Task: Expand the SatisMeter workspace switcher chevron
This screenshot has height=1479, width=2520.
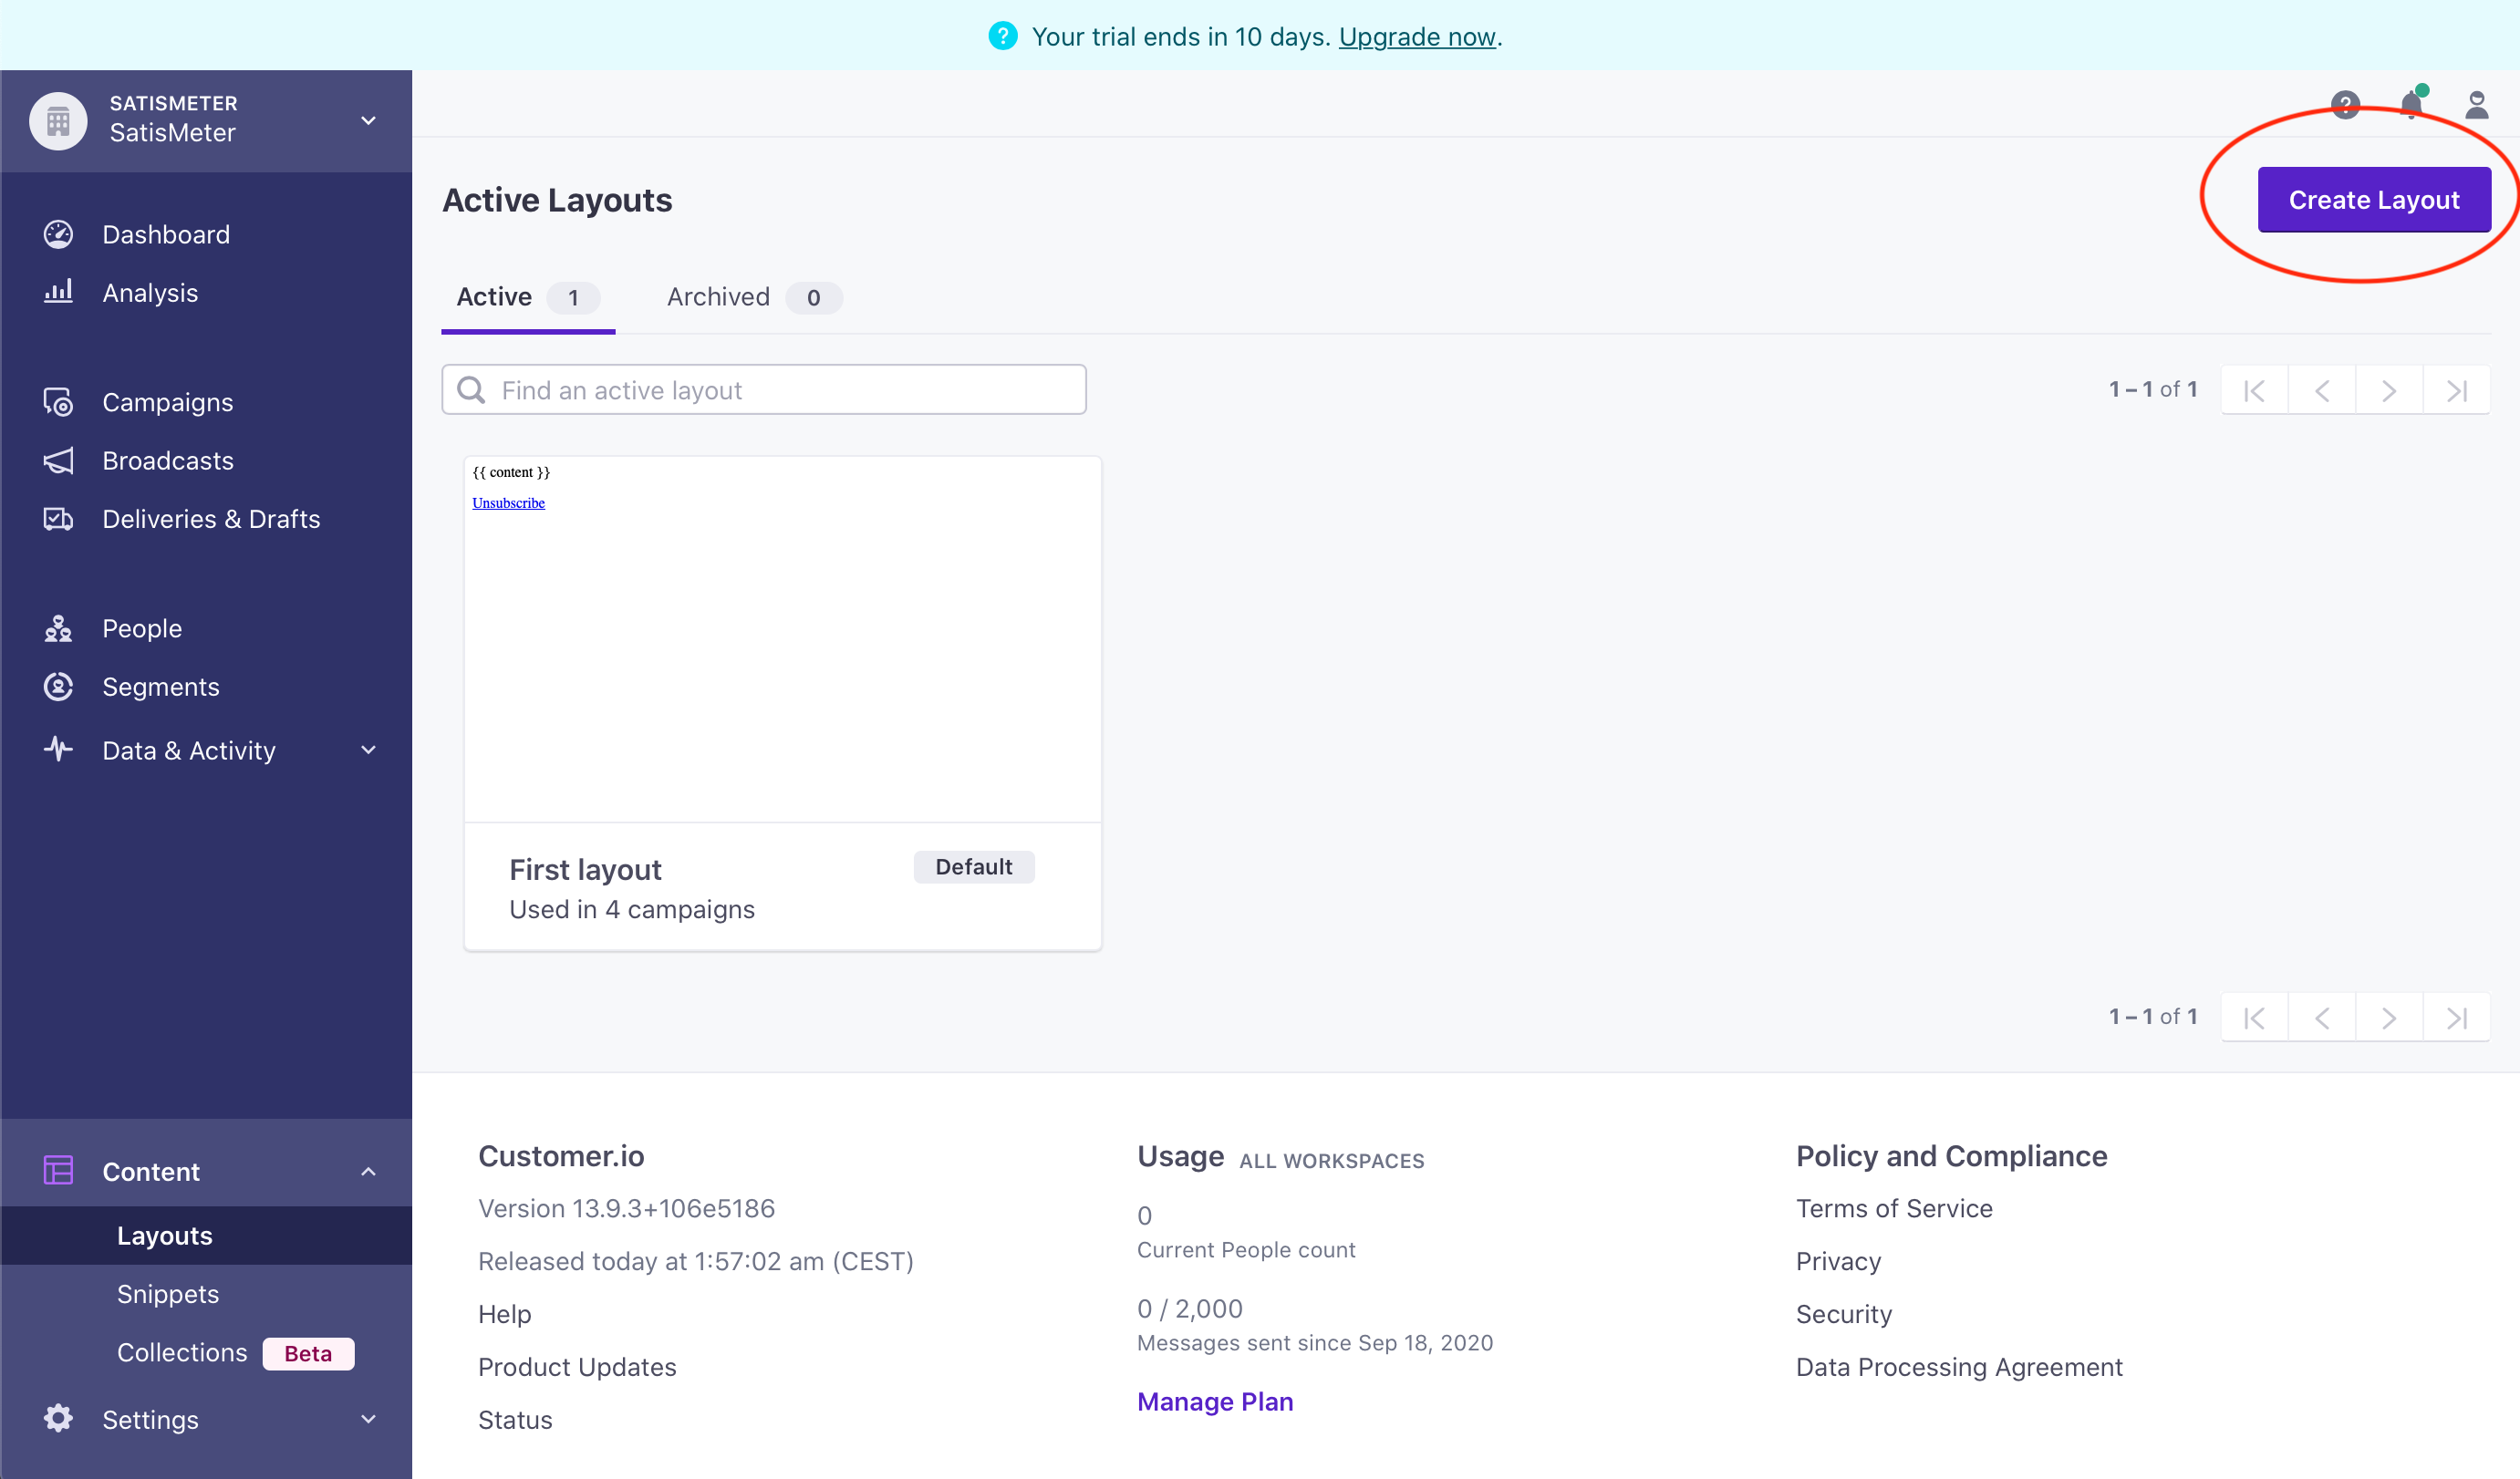Action: pyautogui.click(x=368, y=120)
